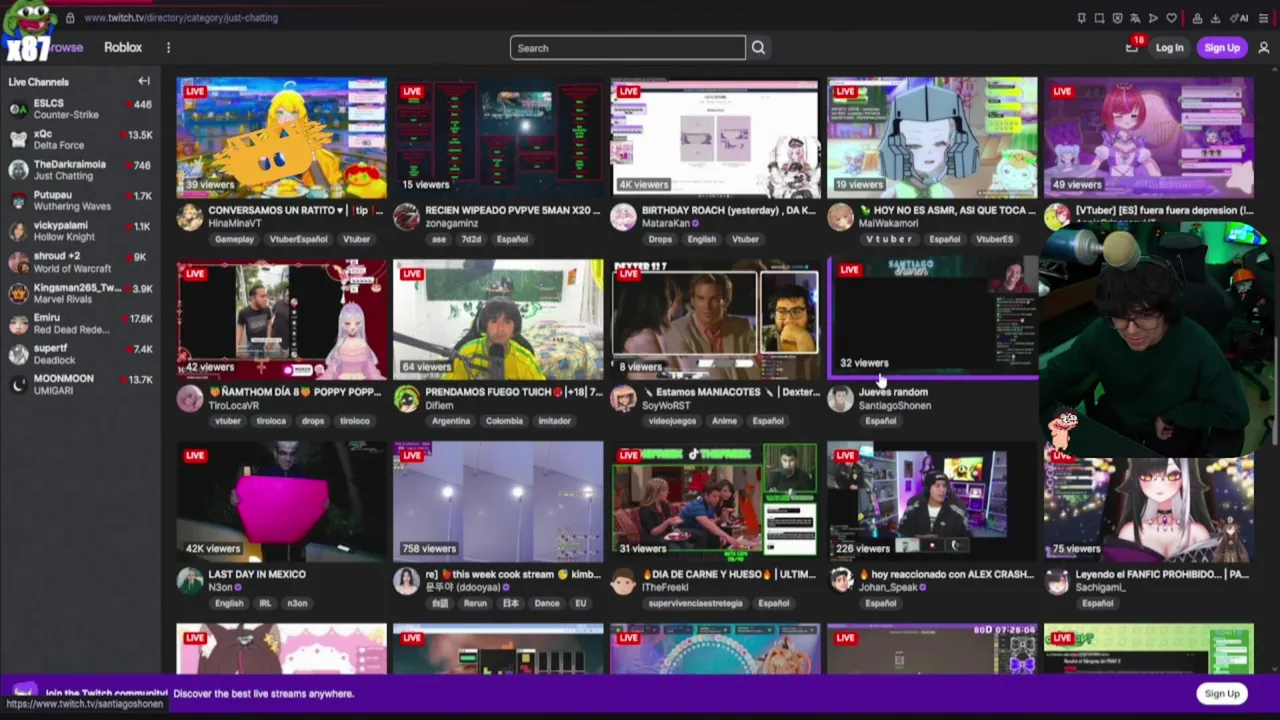1280x720 pixels.
Task: Open the 758 viewers cook stream thumbnail
Action: click(x=498, y=501)
